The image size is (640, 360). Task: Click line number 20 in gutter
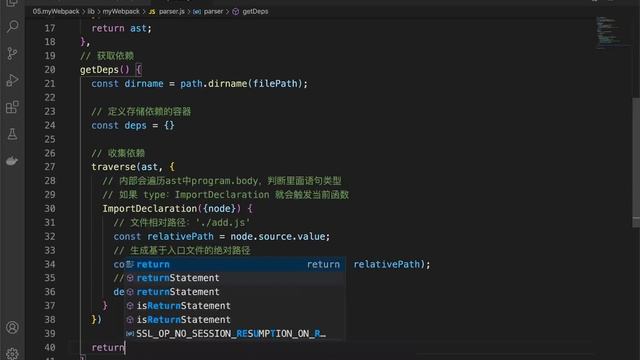point(50,70)
